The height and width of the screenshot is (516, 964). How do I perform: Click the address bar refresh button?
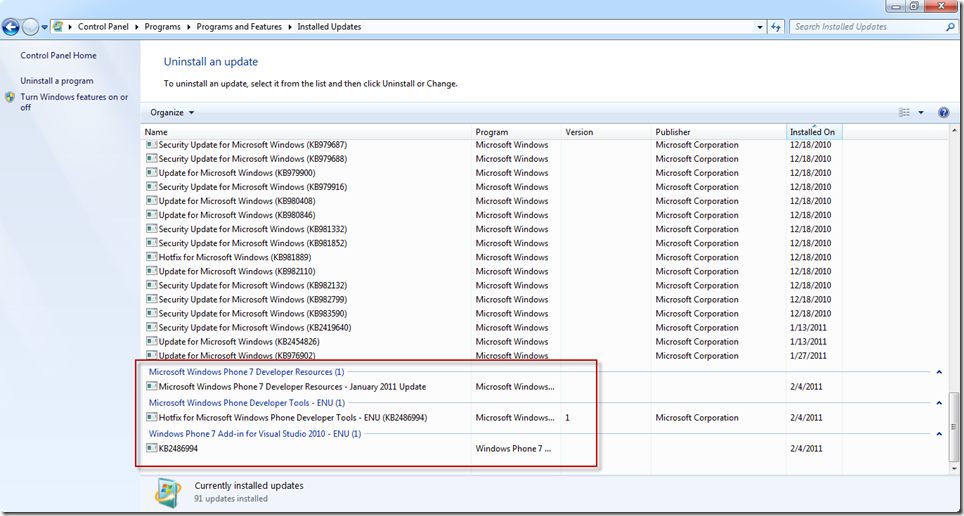pos(776,27)
